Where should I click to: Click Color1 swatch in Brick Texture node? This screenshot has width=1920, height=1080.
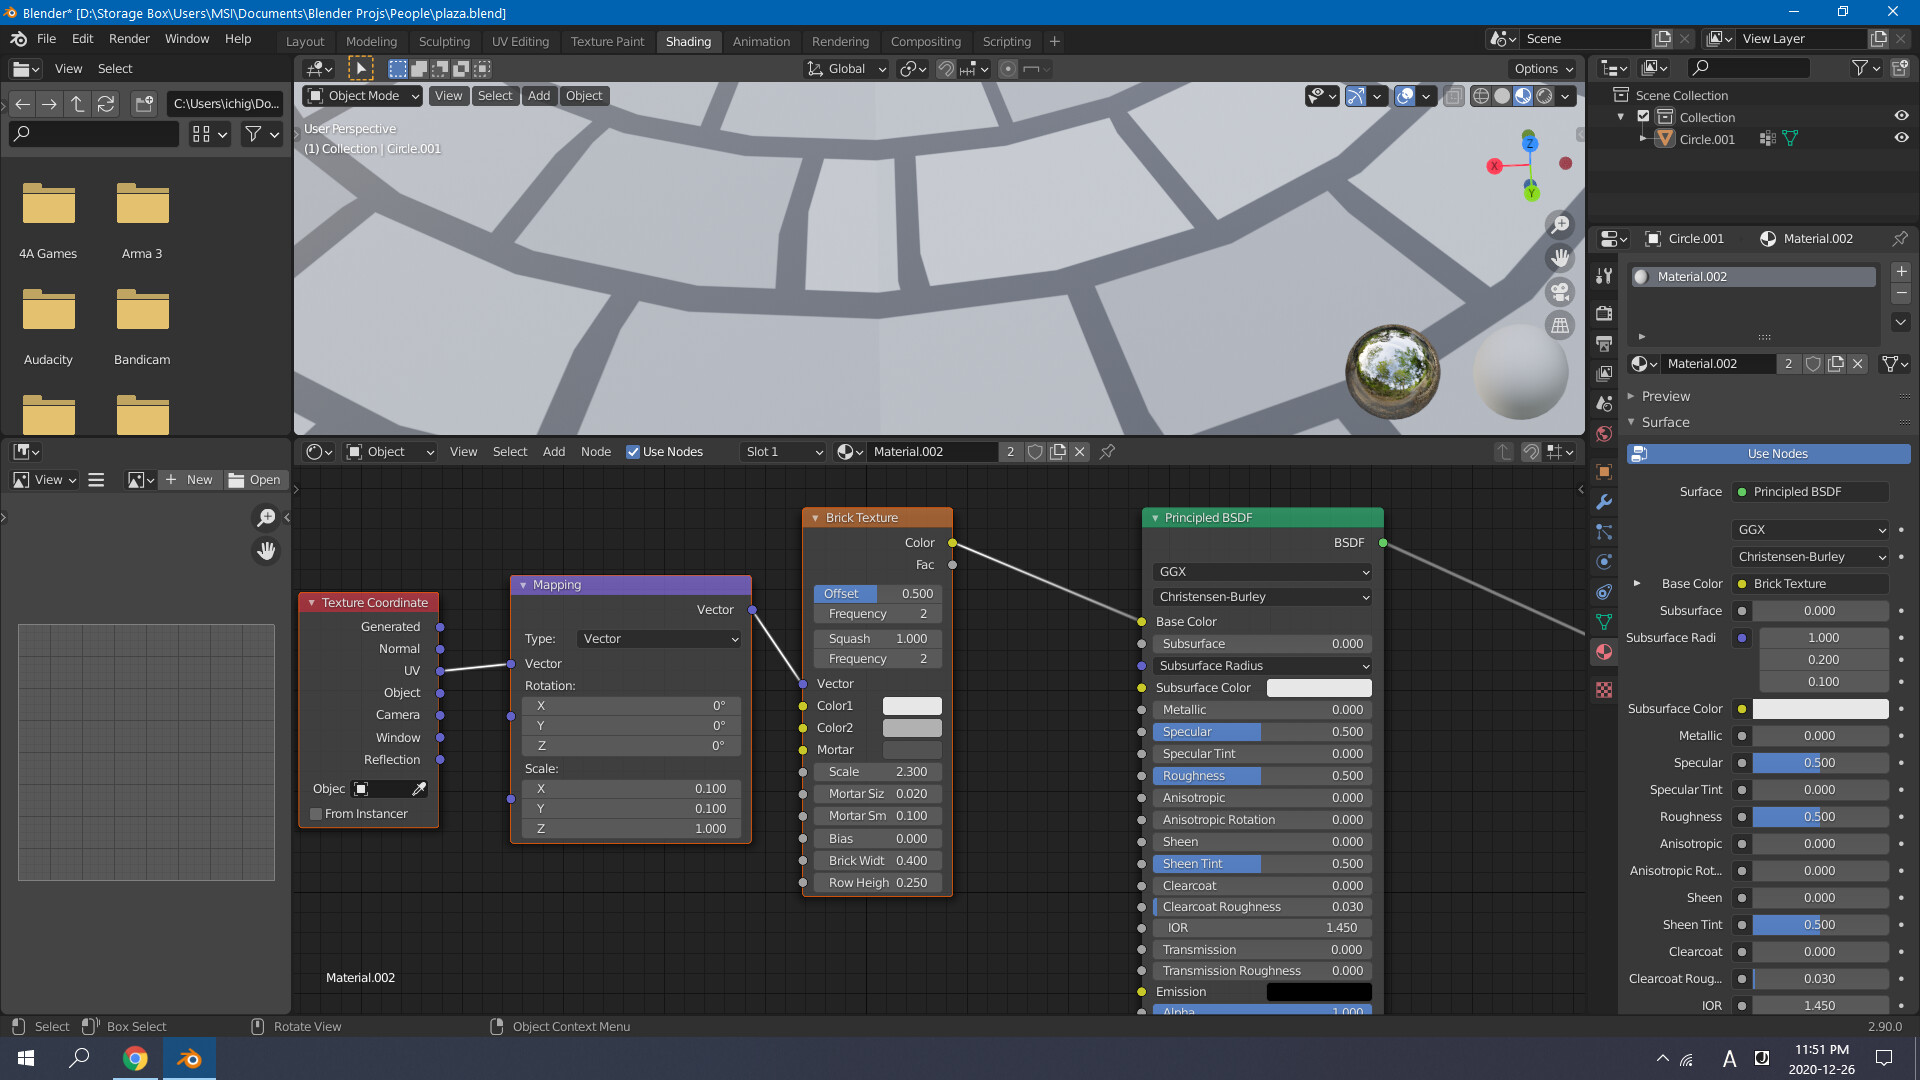[912, 706]
